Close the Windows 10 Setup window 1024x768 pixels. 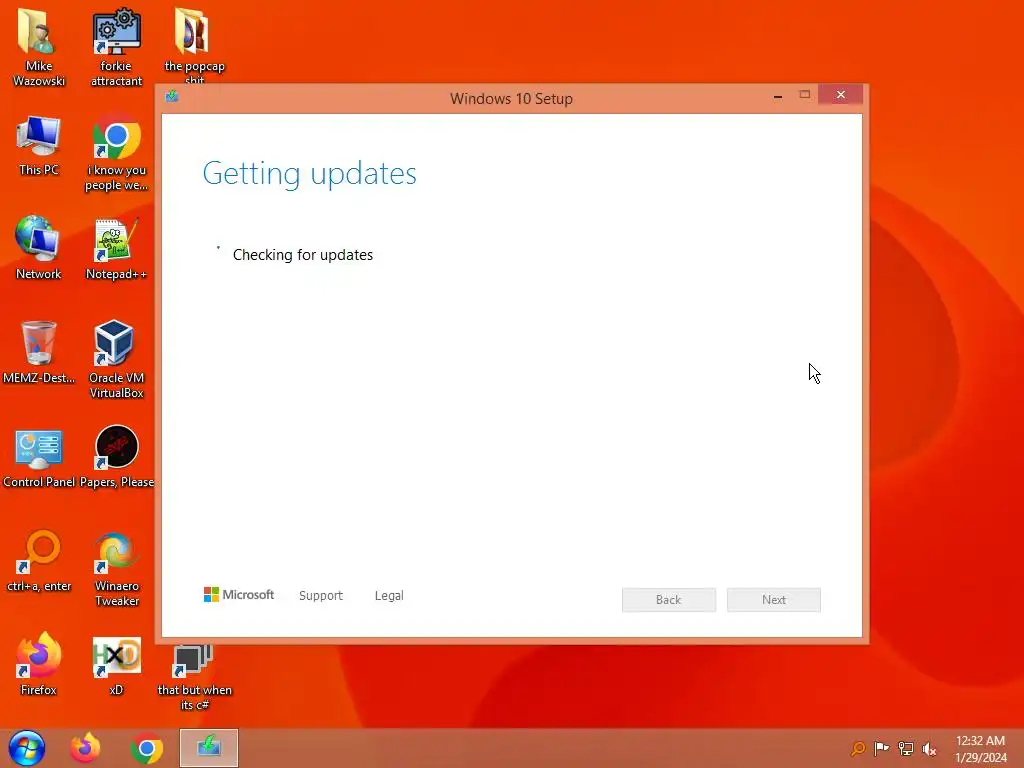coord(840,95)
